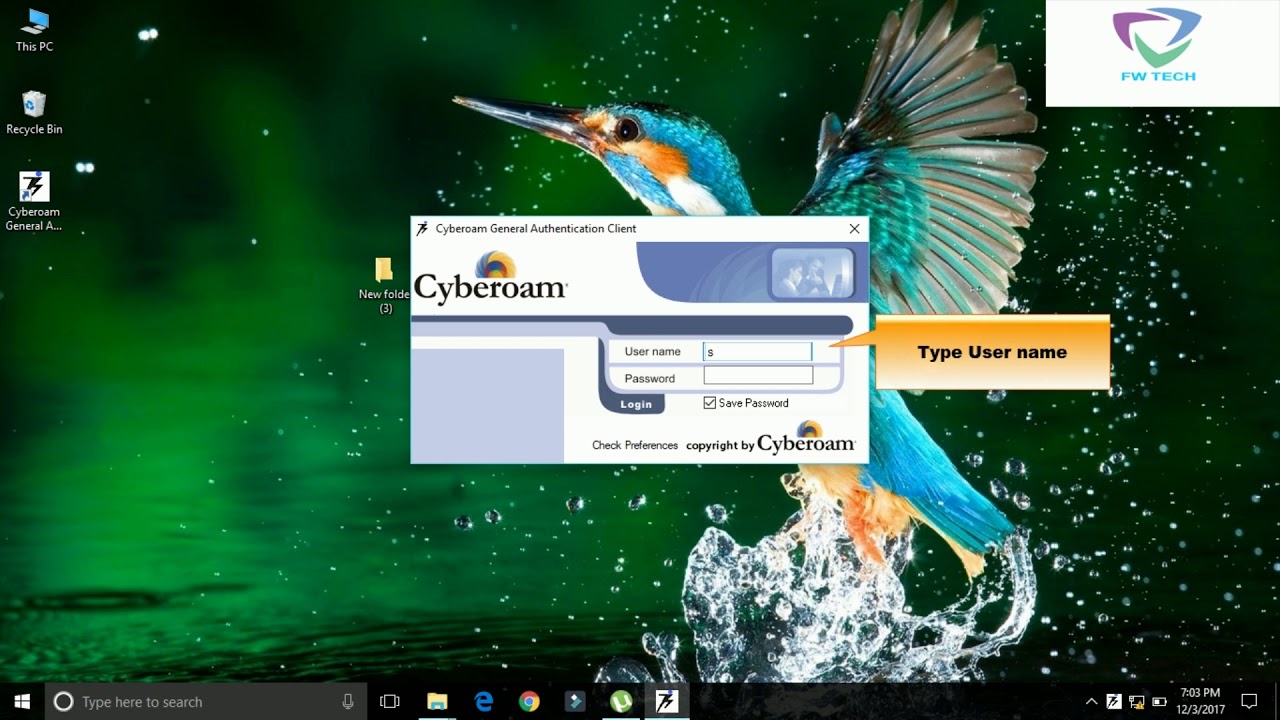The image size is (1280, 720).
Task: Click the User name label
Action: [x=652, y=351]
